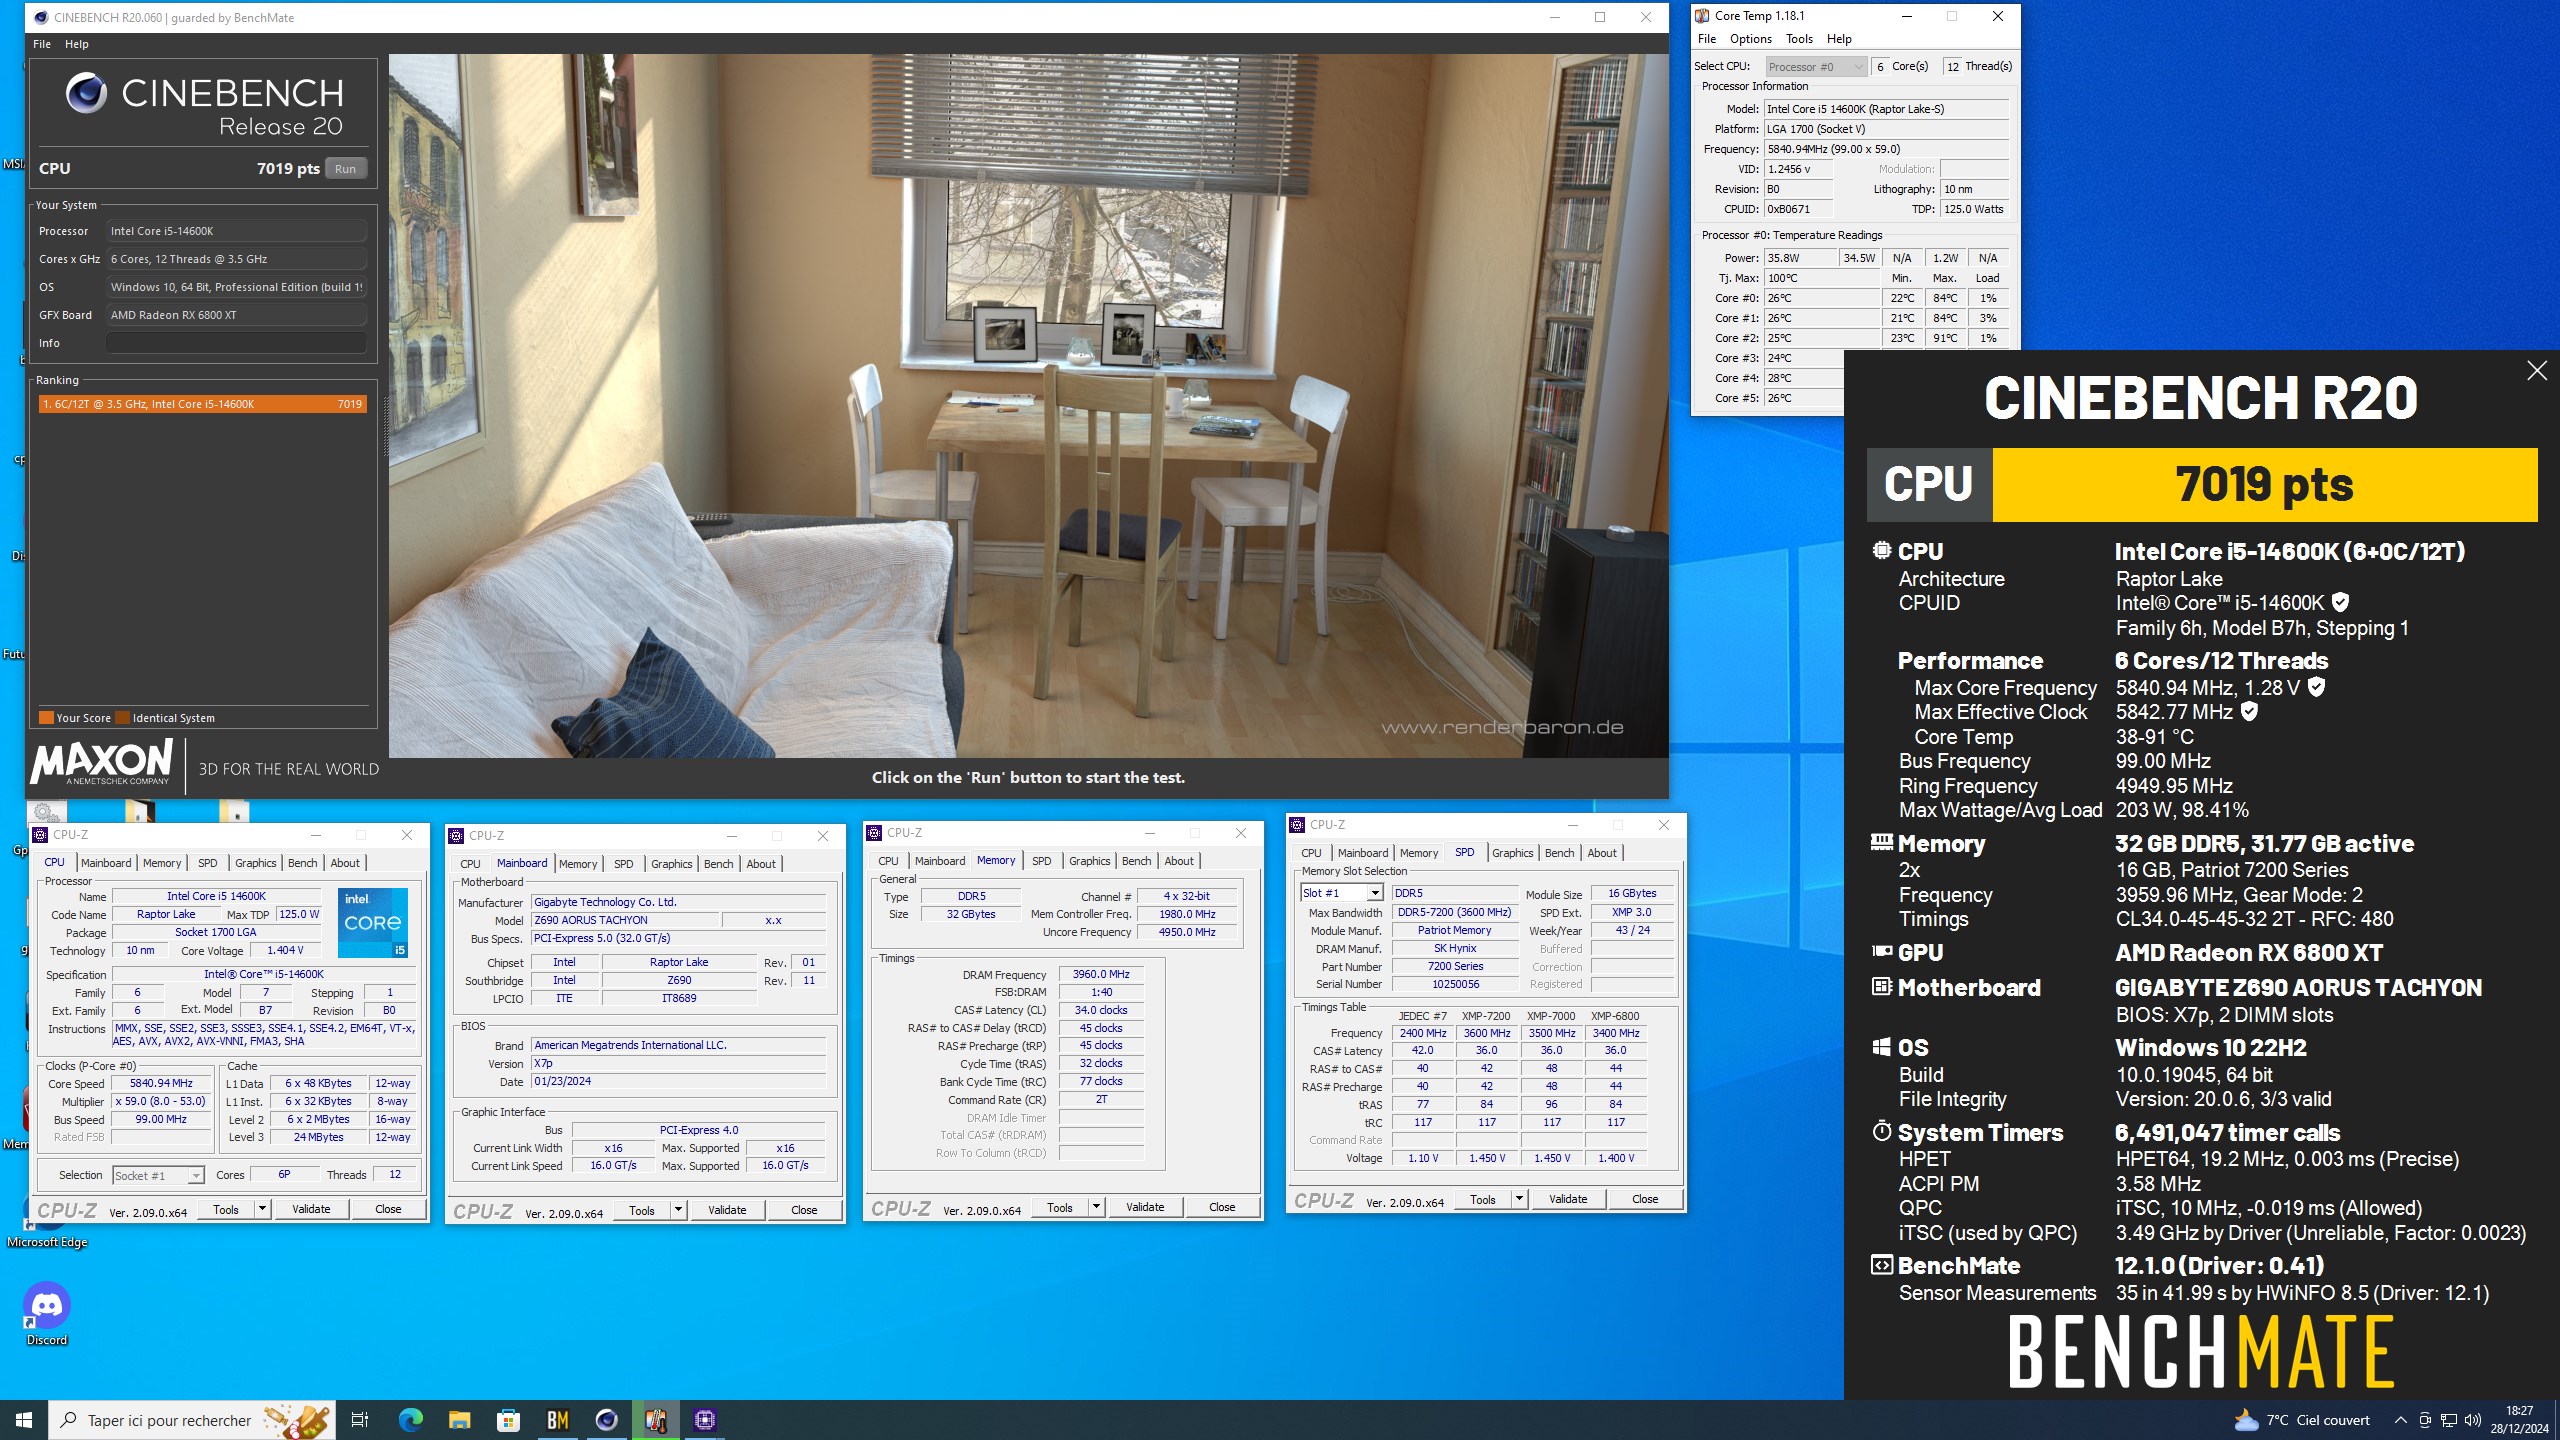Open network status in system tray
This screenshot has width=2560, height=1440.
point(2449,1420)
